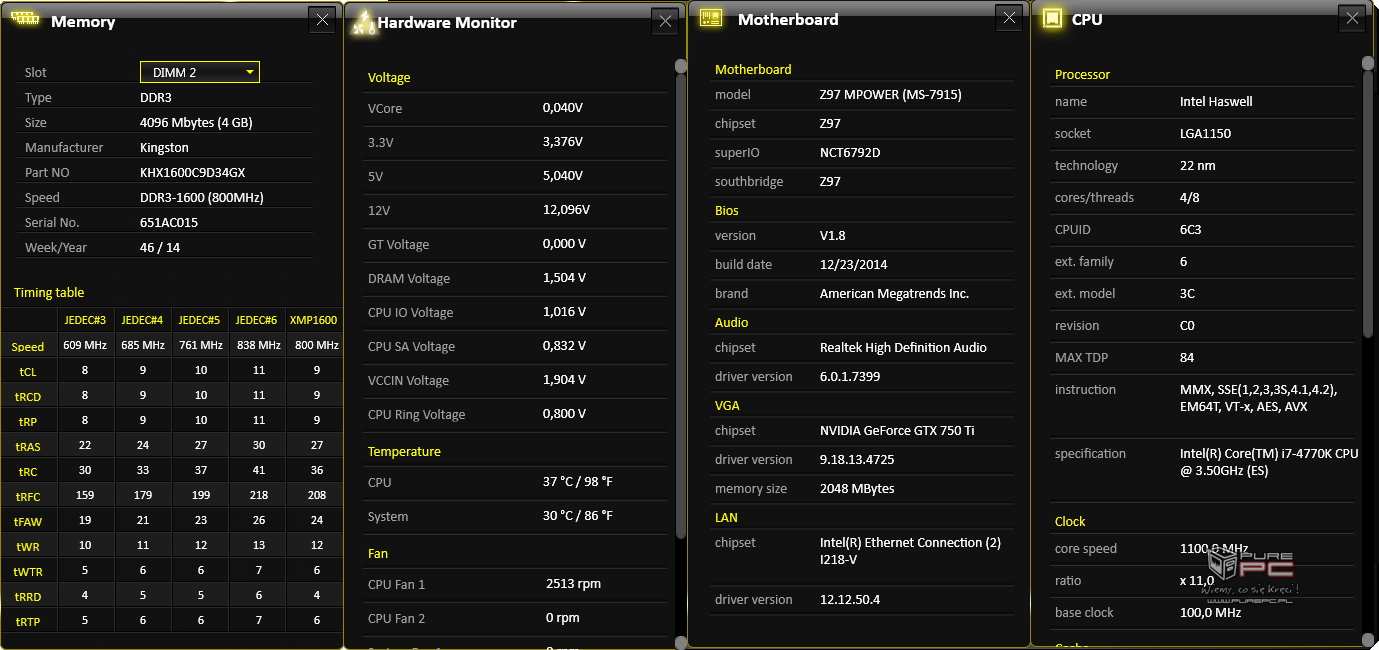This screenshot has width=1379, height=650.
Task: Click the "tRFC" row label
Action: coord(28,496)
